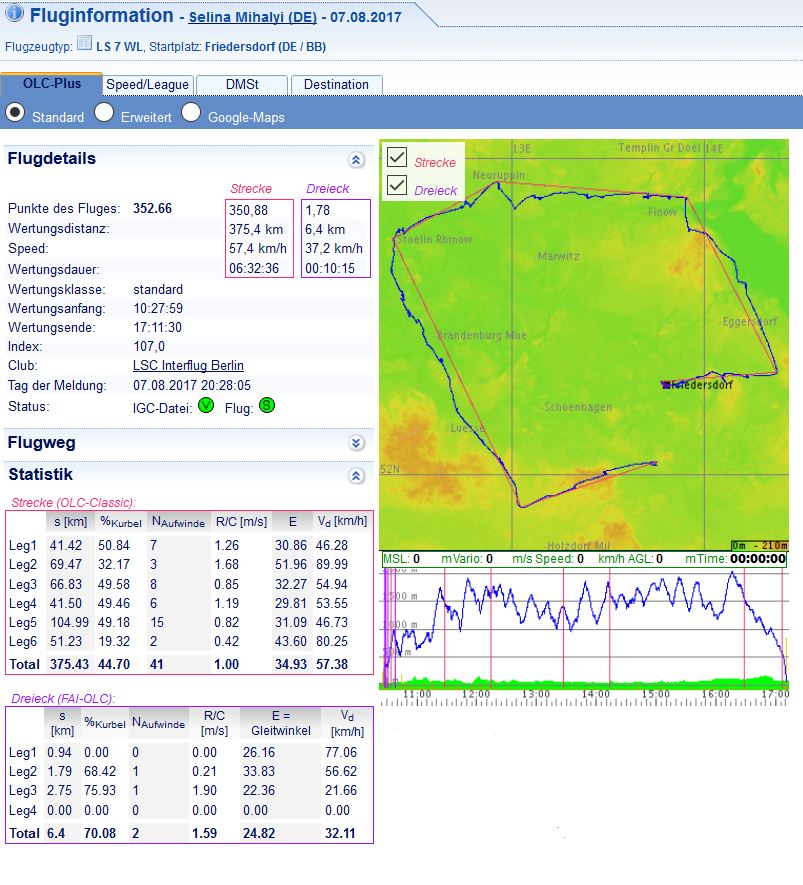Click the green Flug status icon
Viewport: 803px width, 885px height.
coord(267,405)
